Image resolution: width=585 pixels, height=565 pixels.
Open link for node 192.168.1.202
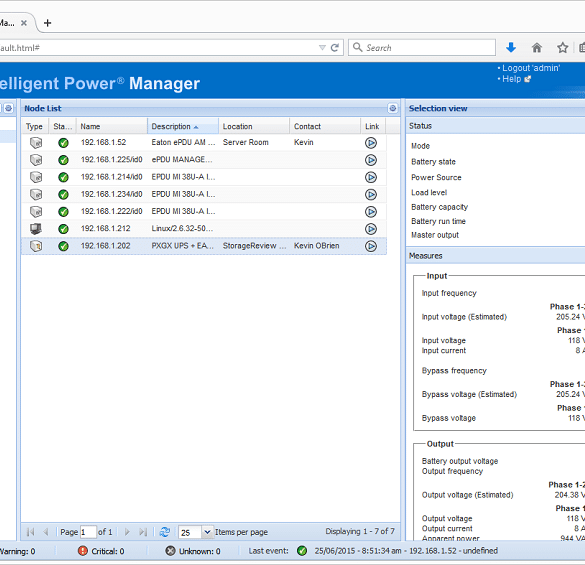(x=370, y=246)
